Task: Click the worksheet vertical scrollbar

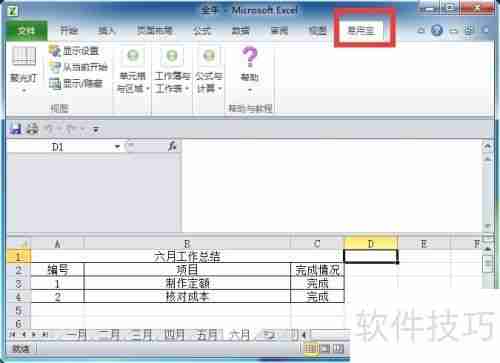Action: 488,267
